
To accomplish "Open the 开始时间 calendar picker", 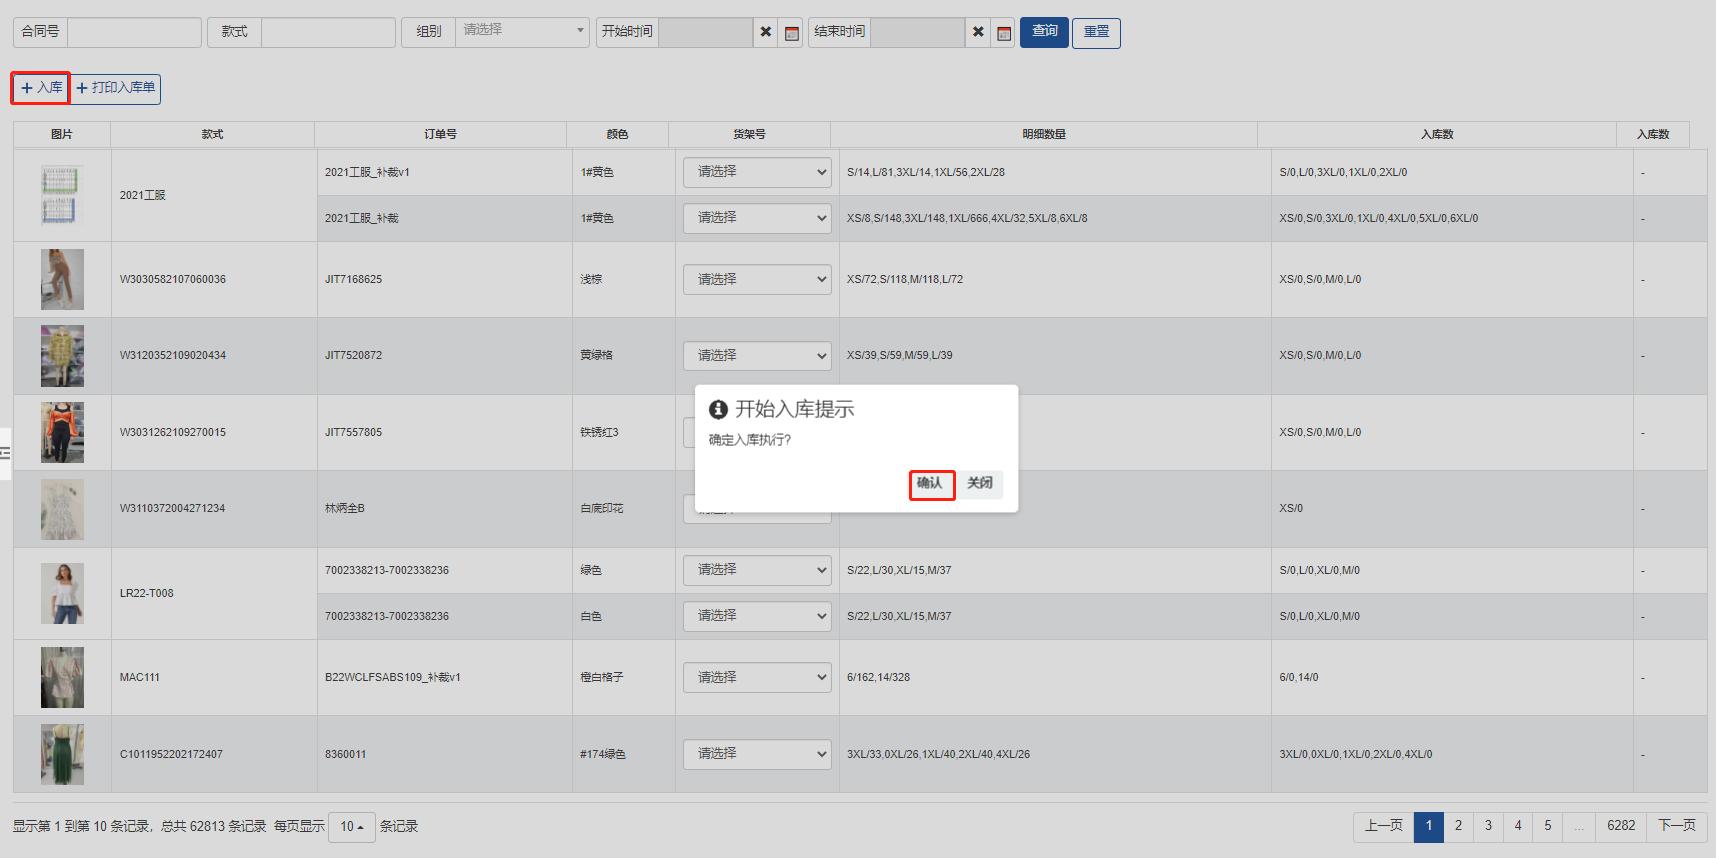I will pyautogui.click(x=791, y=33).
